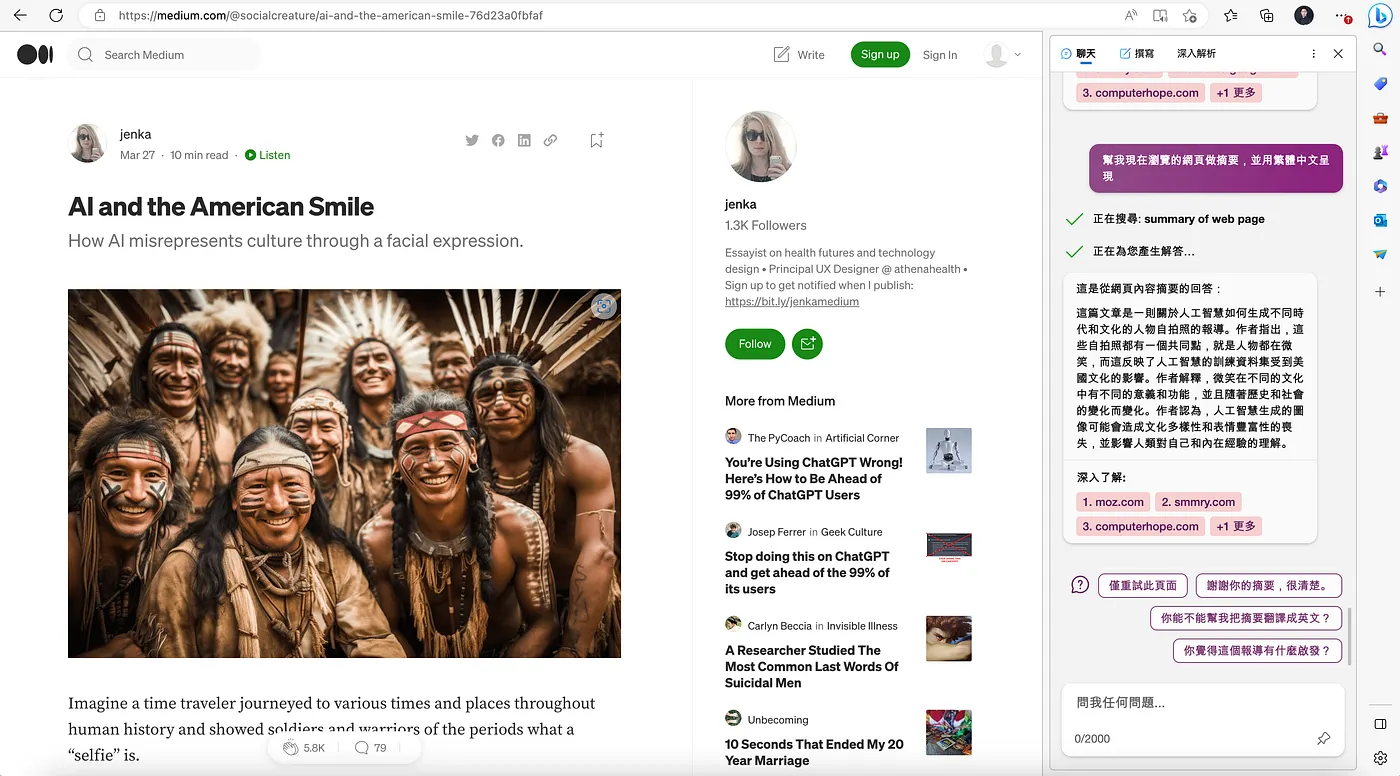Share article on Facebook icon
Image resolution: width=1400 pixels, height=776 pixels.
point(498,140)
